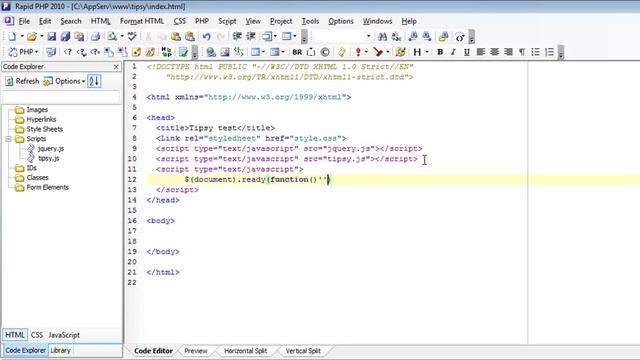Open a file with the folder icon
640x360 pixels.
pos(31,37)
